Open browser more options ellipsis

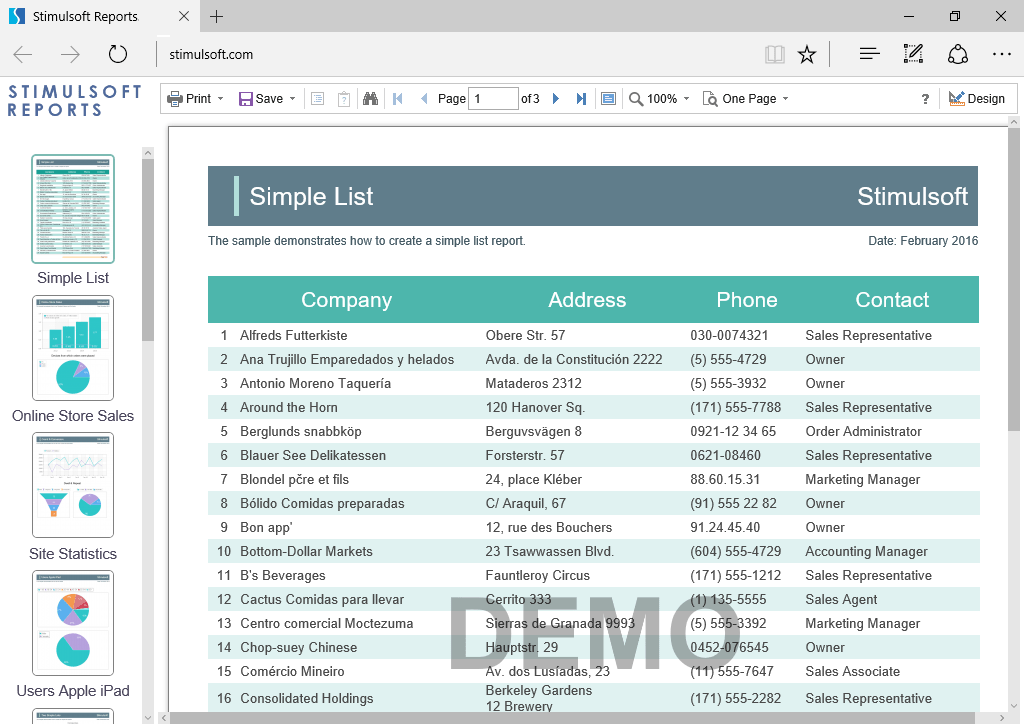tap(1001, 54)
